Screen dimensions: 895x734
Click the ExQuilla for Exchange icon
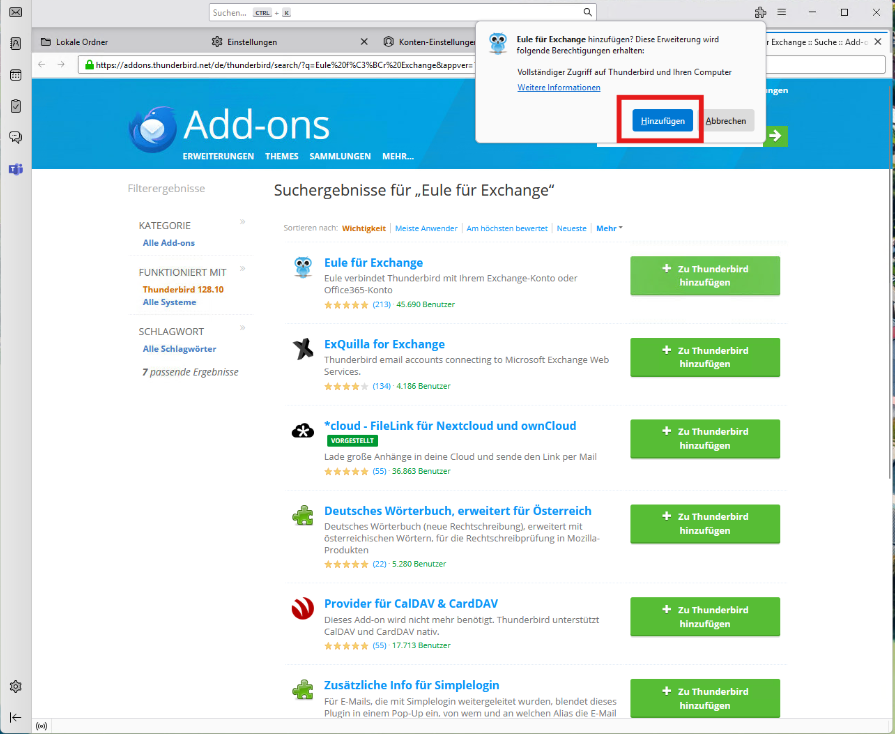(303, 348)
